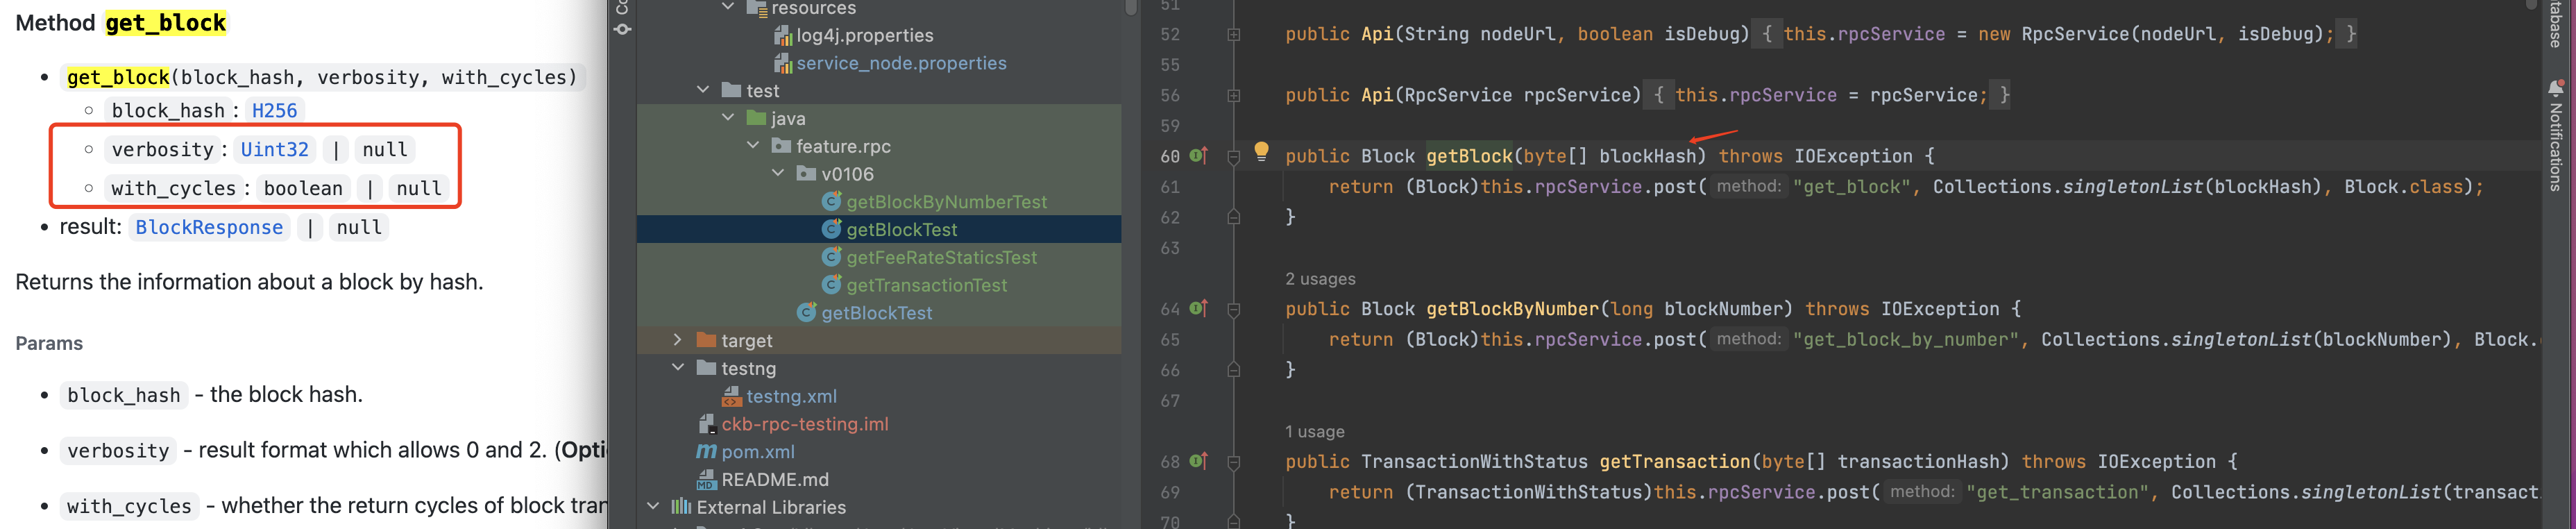The width and height of the screenshot is (2576, 529).
Task: Expand the target folder
Action: pos(678,340)
